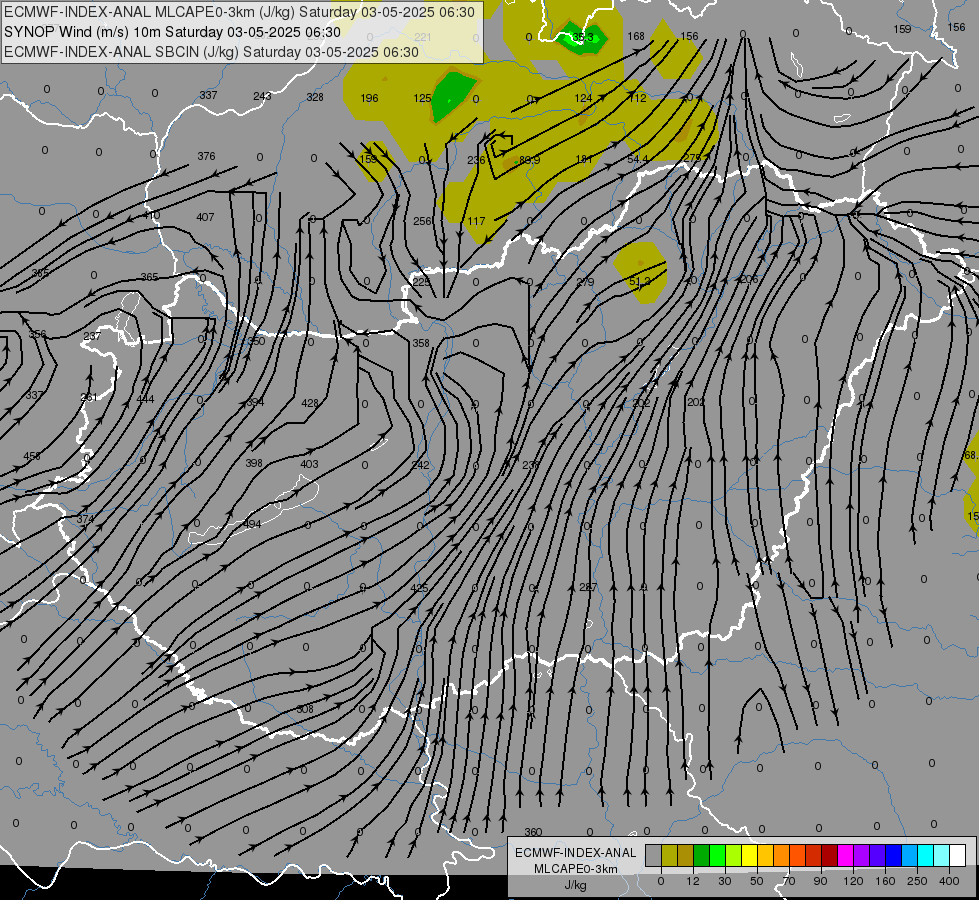This screenshot has width=979, height=900.
Task: Click the legend scale label 30
Action: (x=725, y=881)
